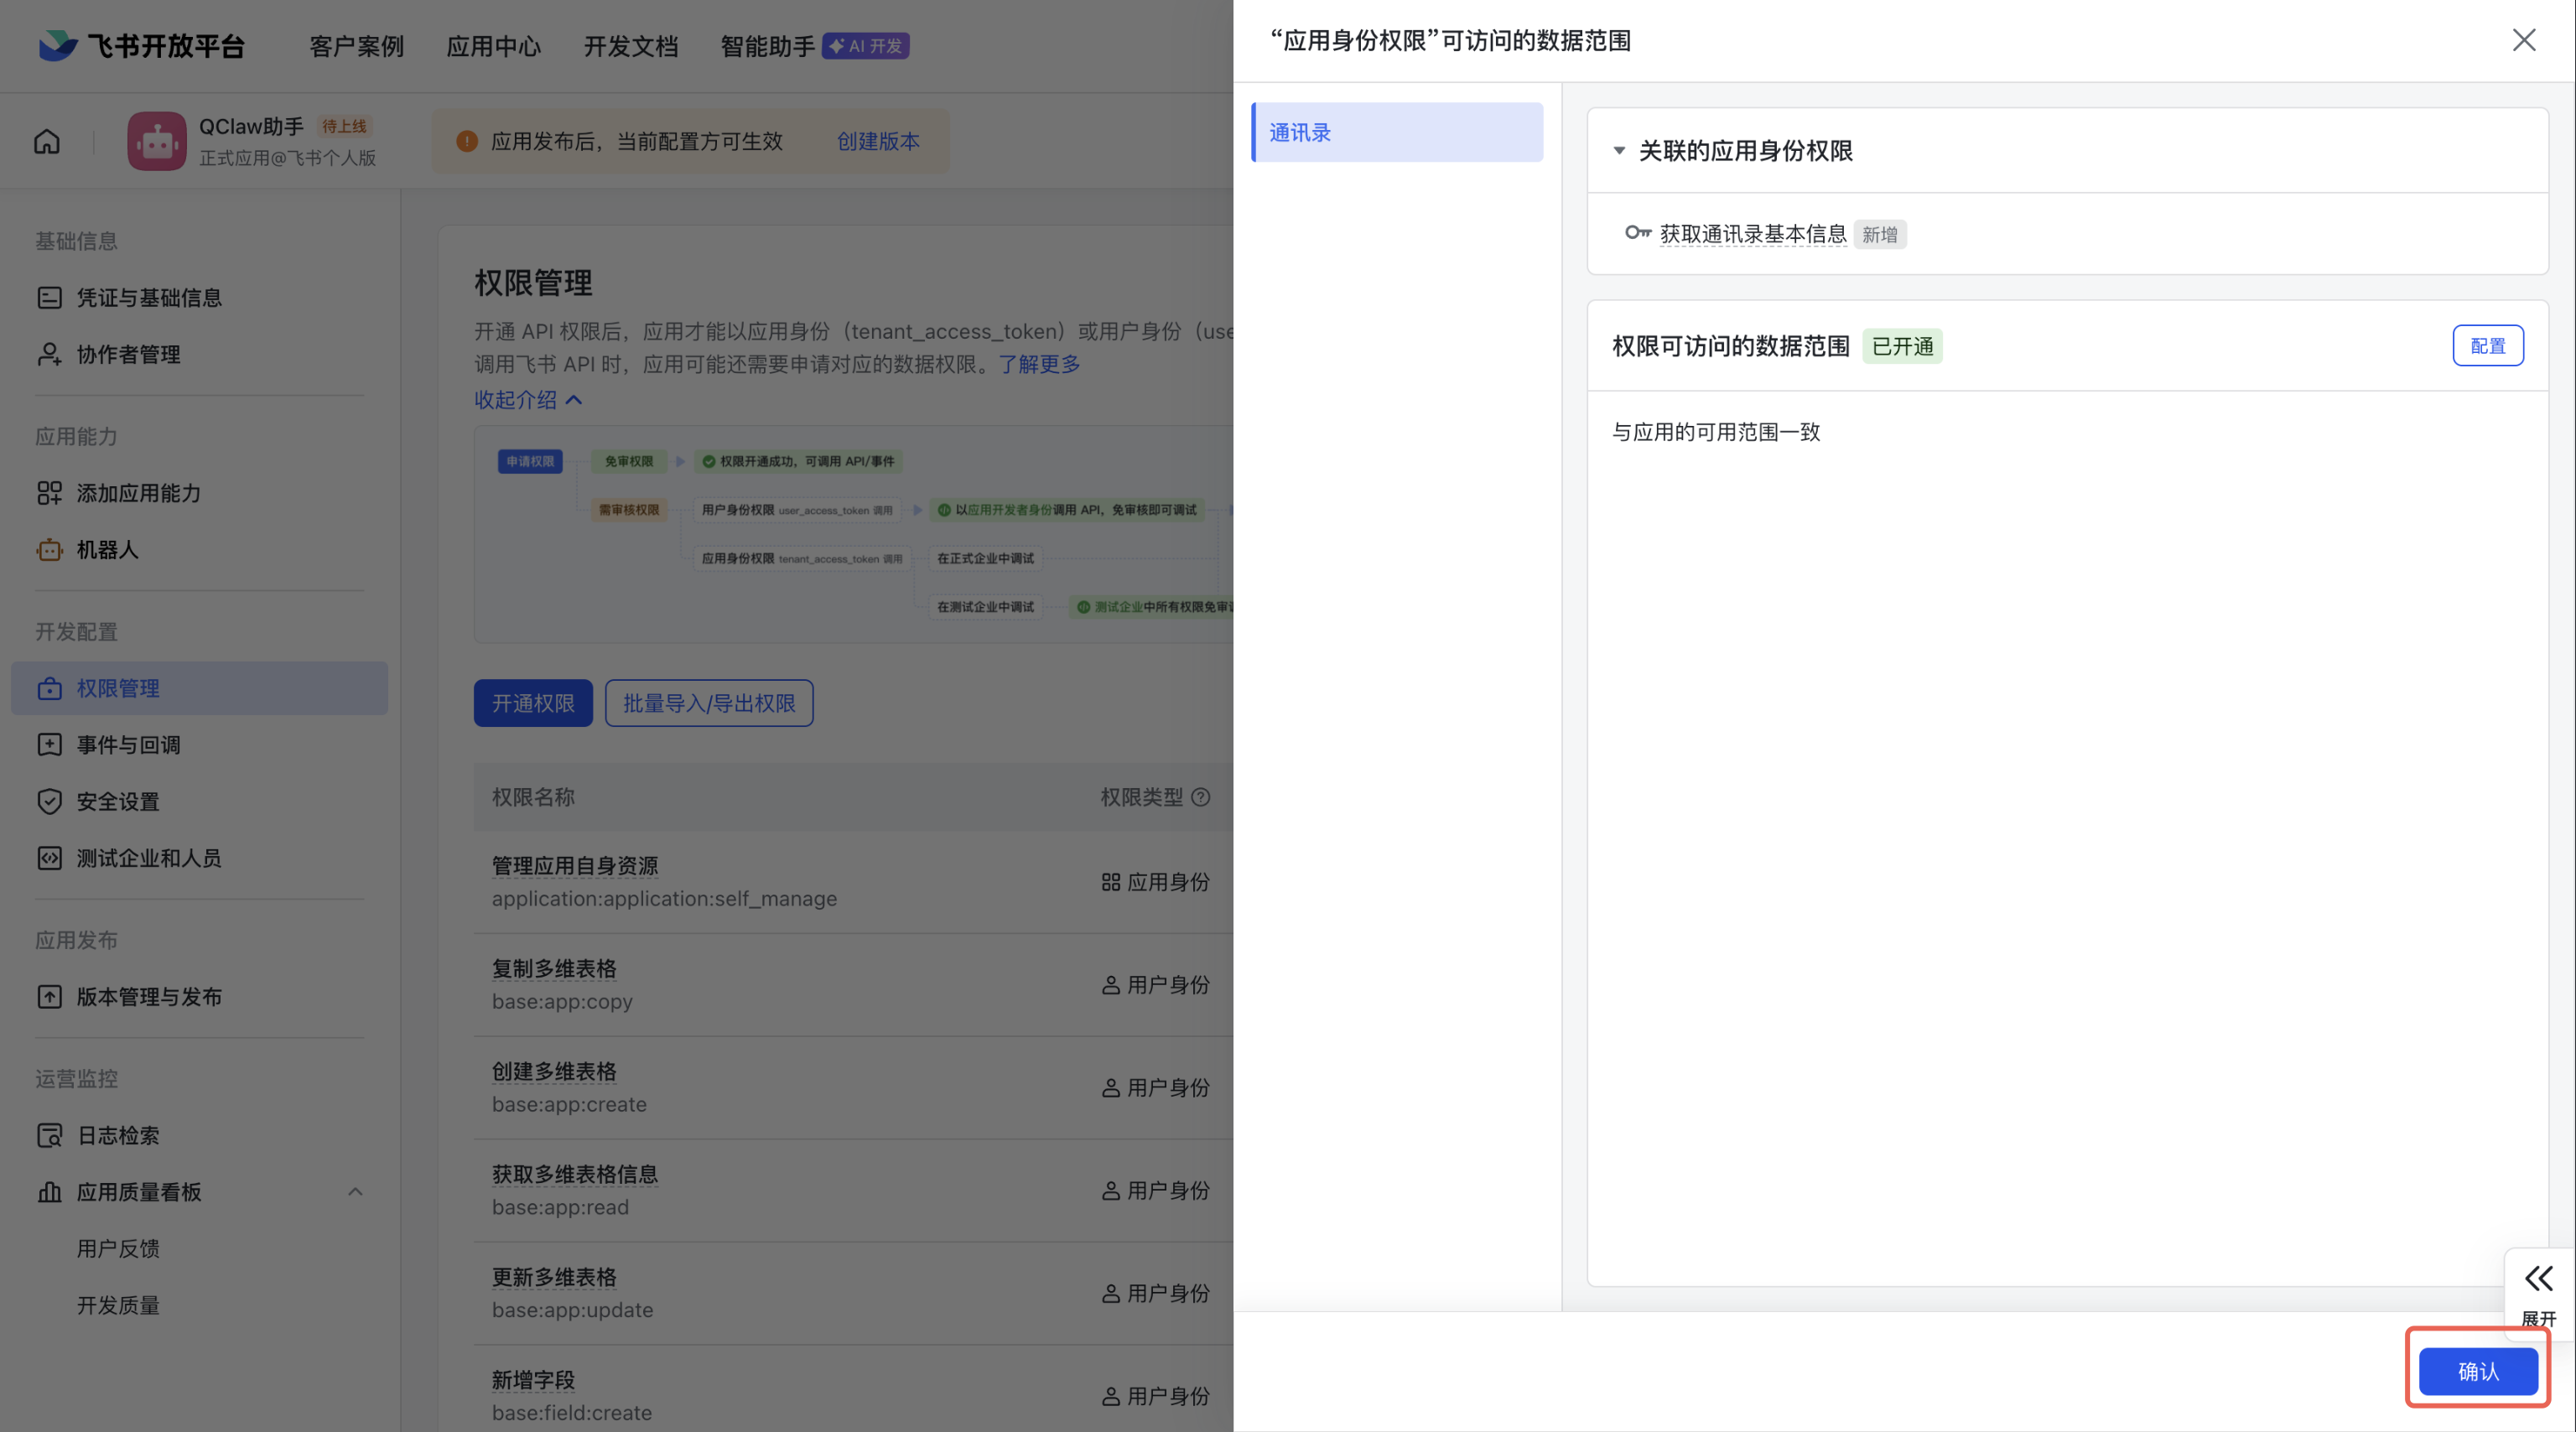2576x1432 pixels.
Task: Open the 了解更多 link
Action: pyautogui.click(x=1039, y=364)
